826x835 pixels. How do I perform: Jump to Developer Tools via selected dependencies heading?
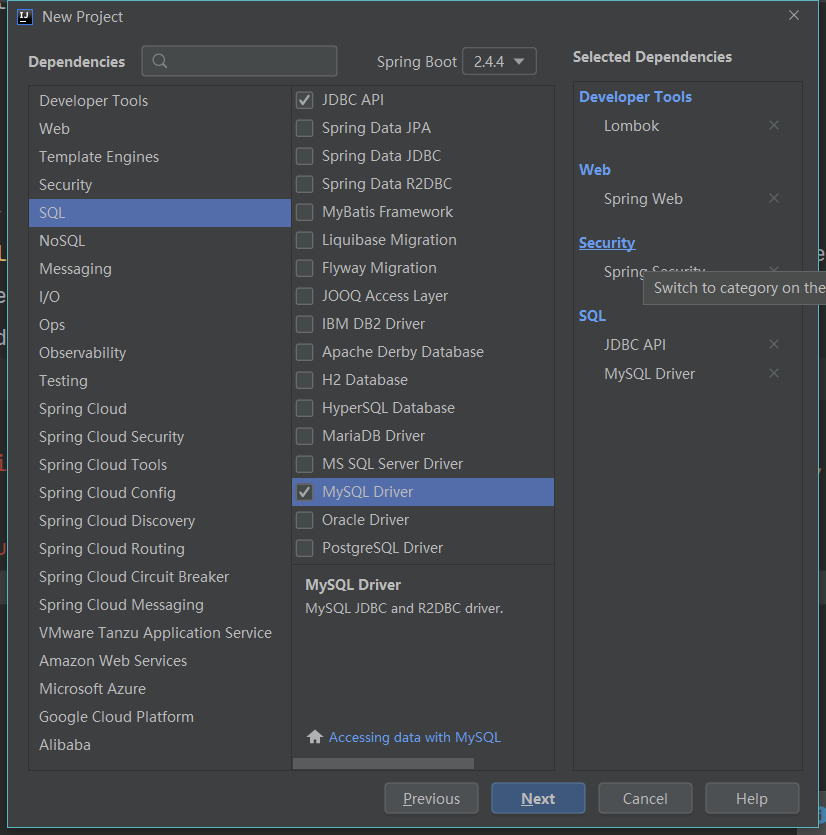(x=635, y=97)
